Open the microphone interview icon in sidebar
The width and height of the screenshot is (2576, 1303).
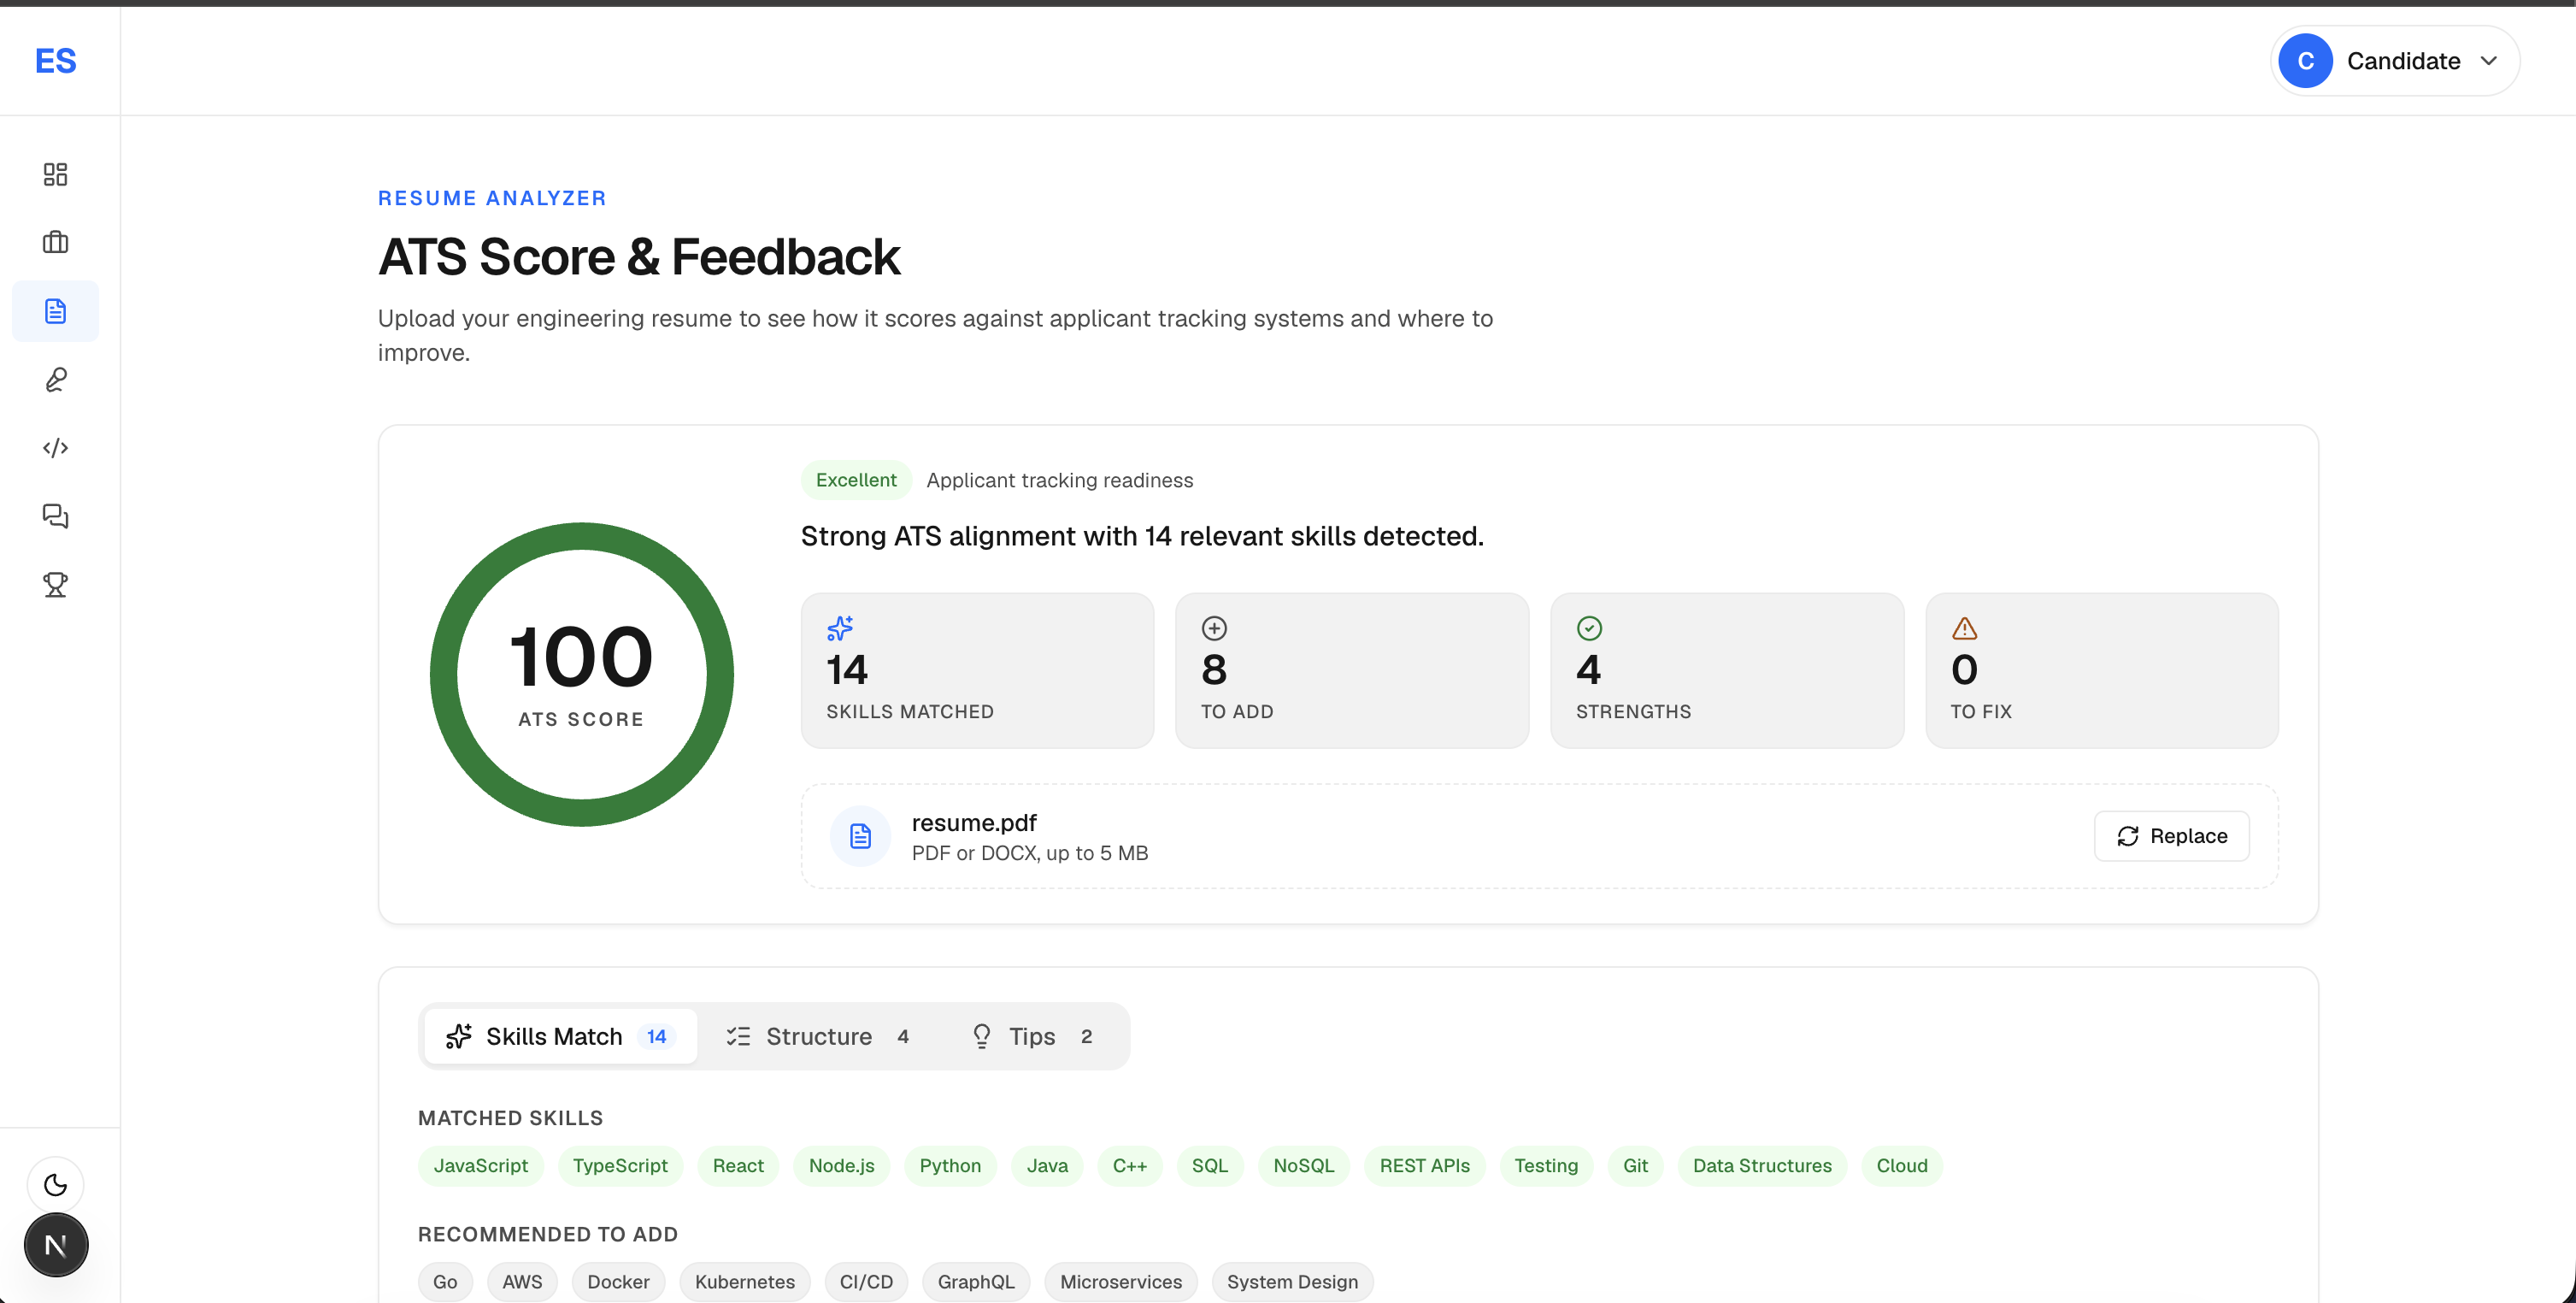pyautogui.click(x=56, y=380)
